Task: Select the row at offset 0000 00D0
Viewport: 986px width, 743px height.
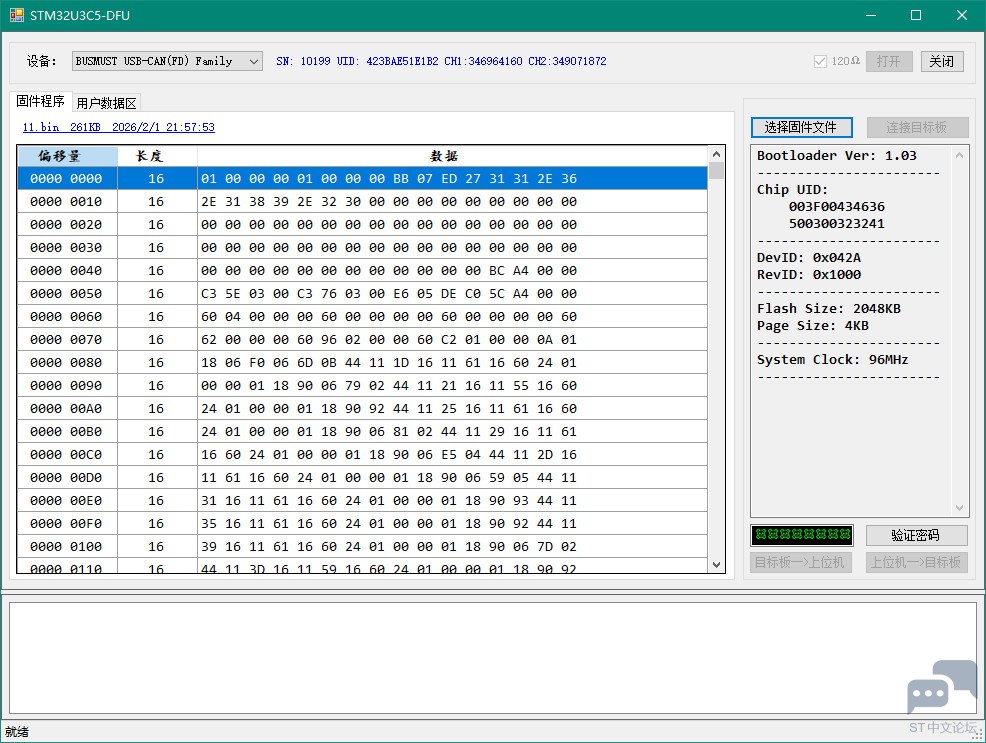Action: [362, 478]
